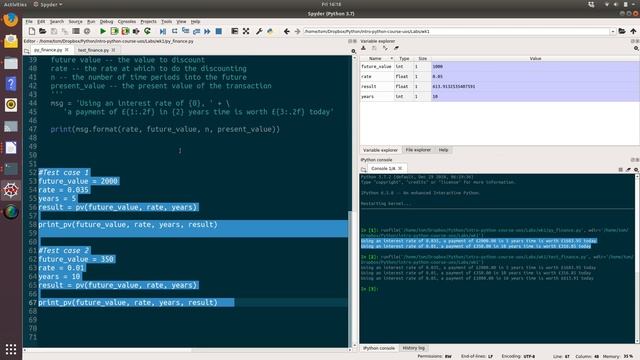Close the py_finance.py tab
Image resolution: width=640 pixels, height=360 pixels.
pos(67,50)
